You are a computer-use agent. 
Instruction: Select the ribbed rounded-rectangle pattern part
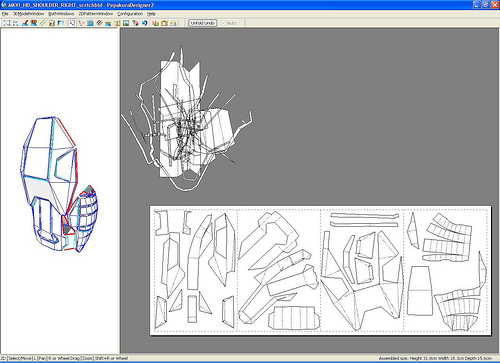click(293, 318)
